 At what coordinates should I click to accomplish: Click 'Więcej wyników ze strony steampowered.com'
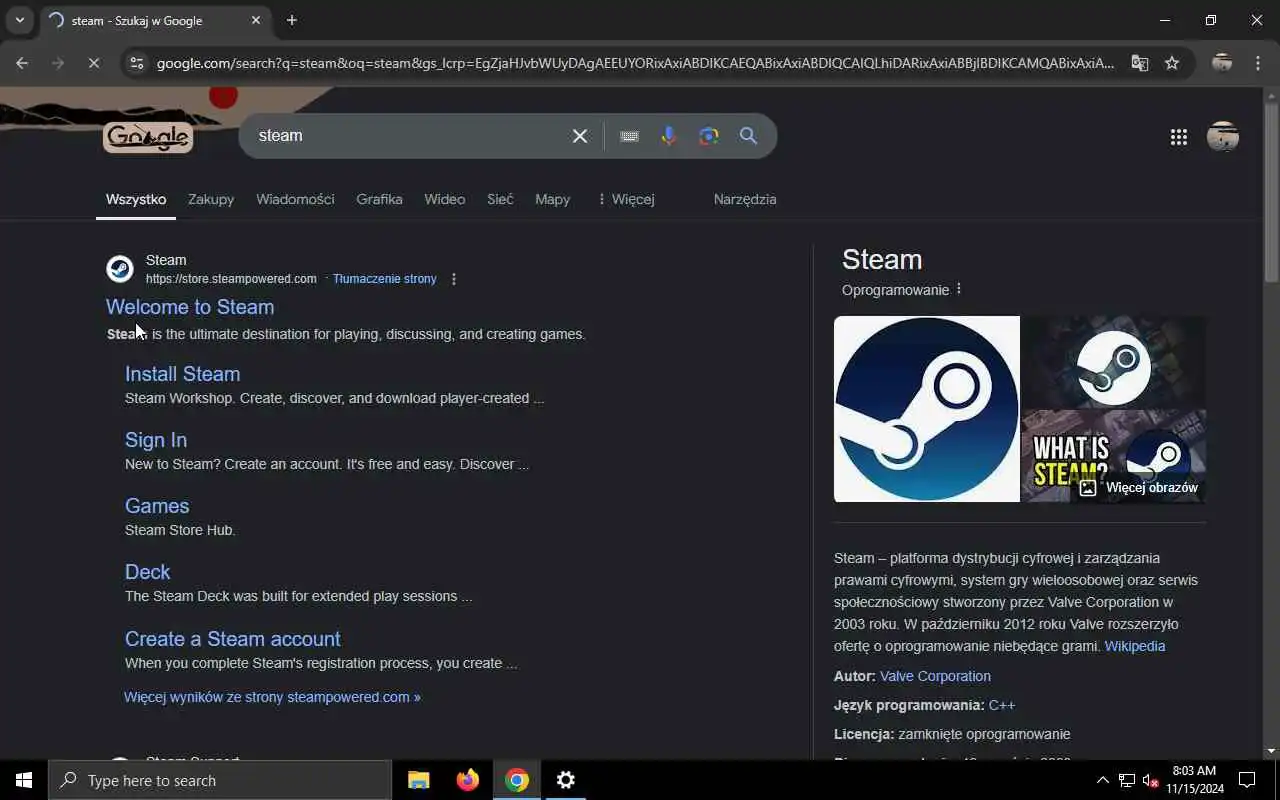pyautogui.click(x=272, y=697)
